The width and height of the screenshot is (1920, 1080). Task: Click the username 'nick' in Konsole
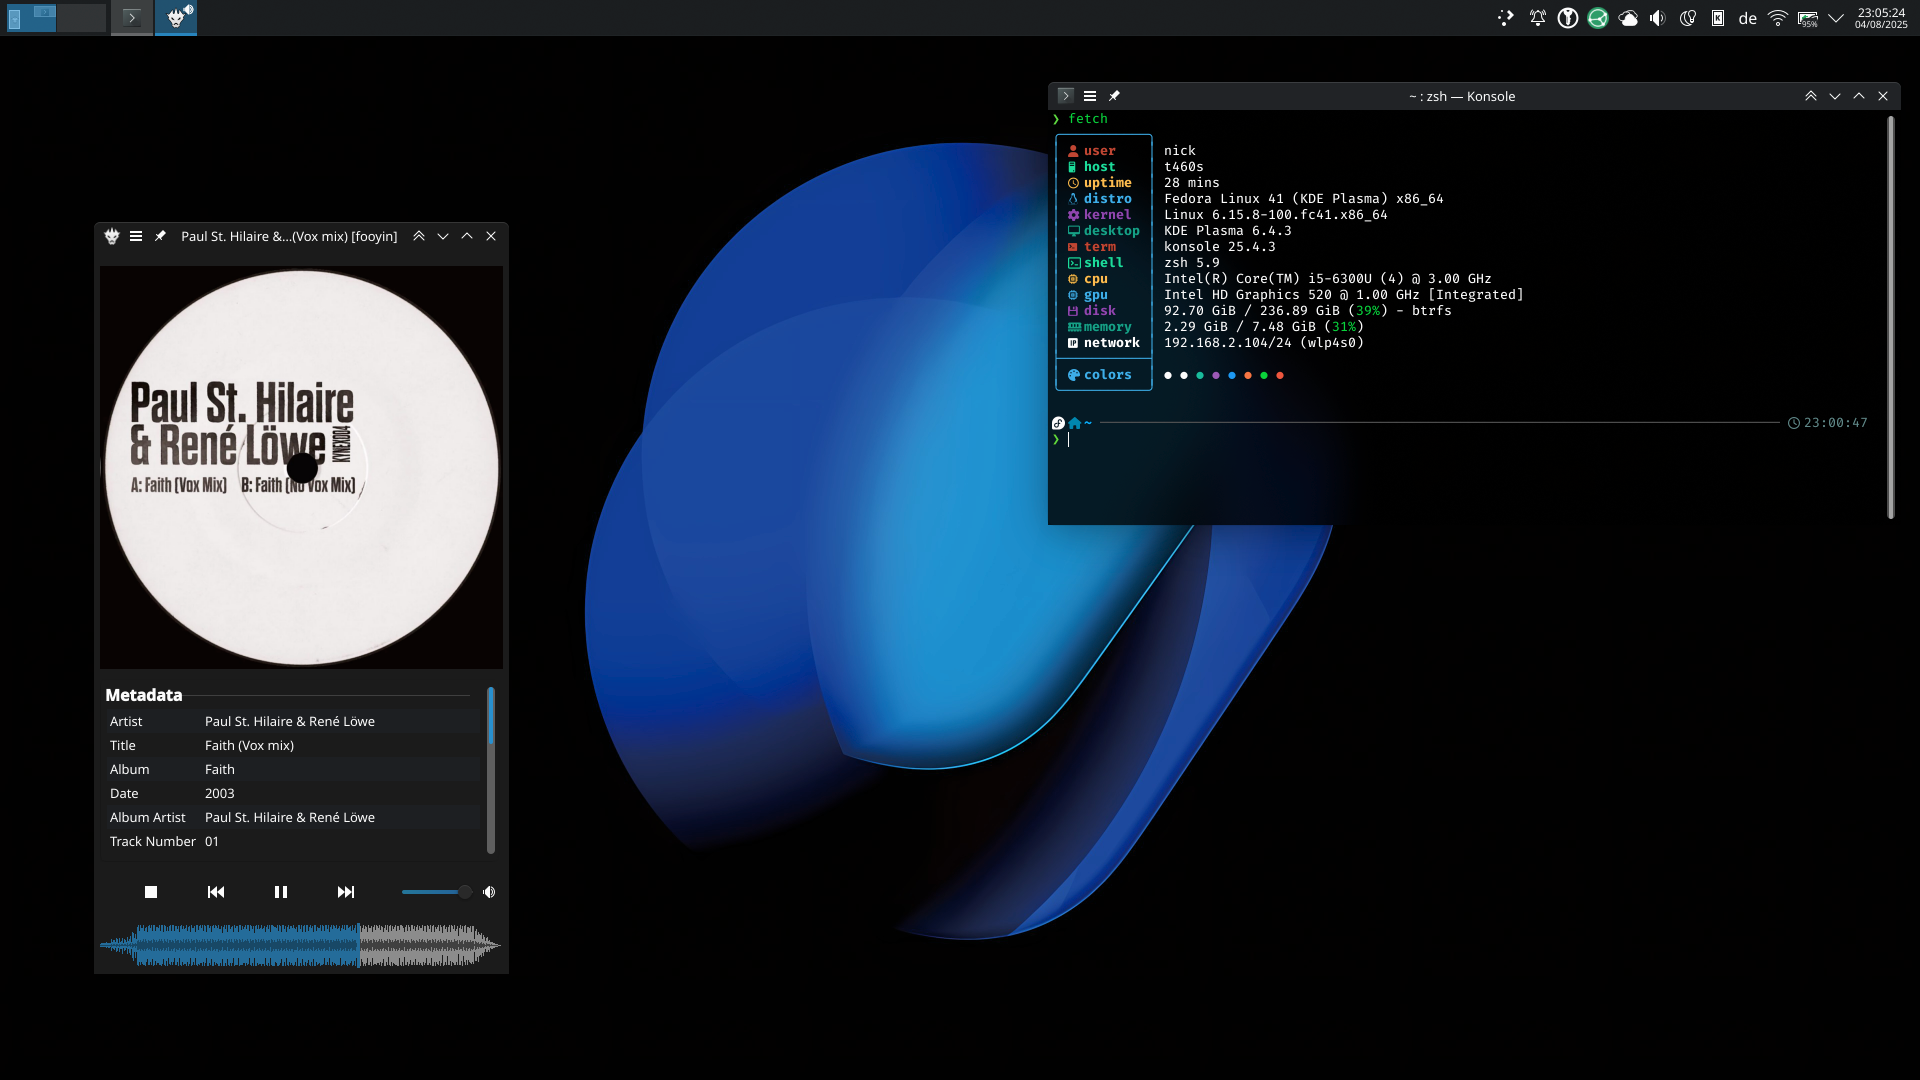pos(1180,151)
